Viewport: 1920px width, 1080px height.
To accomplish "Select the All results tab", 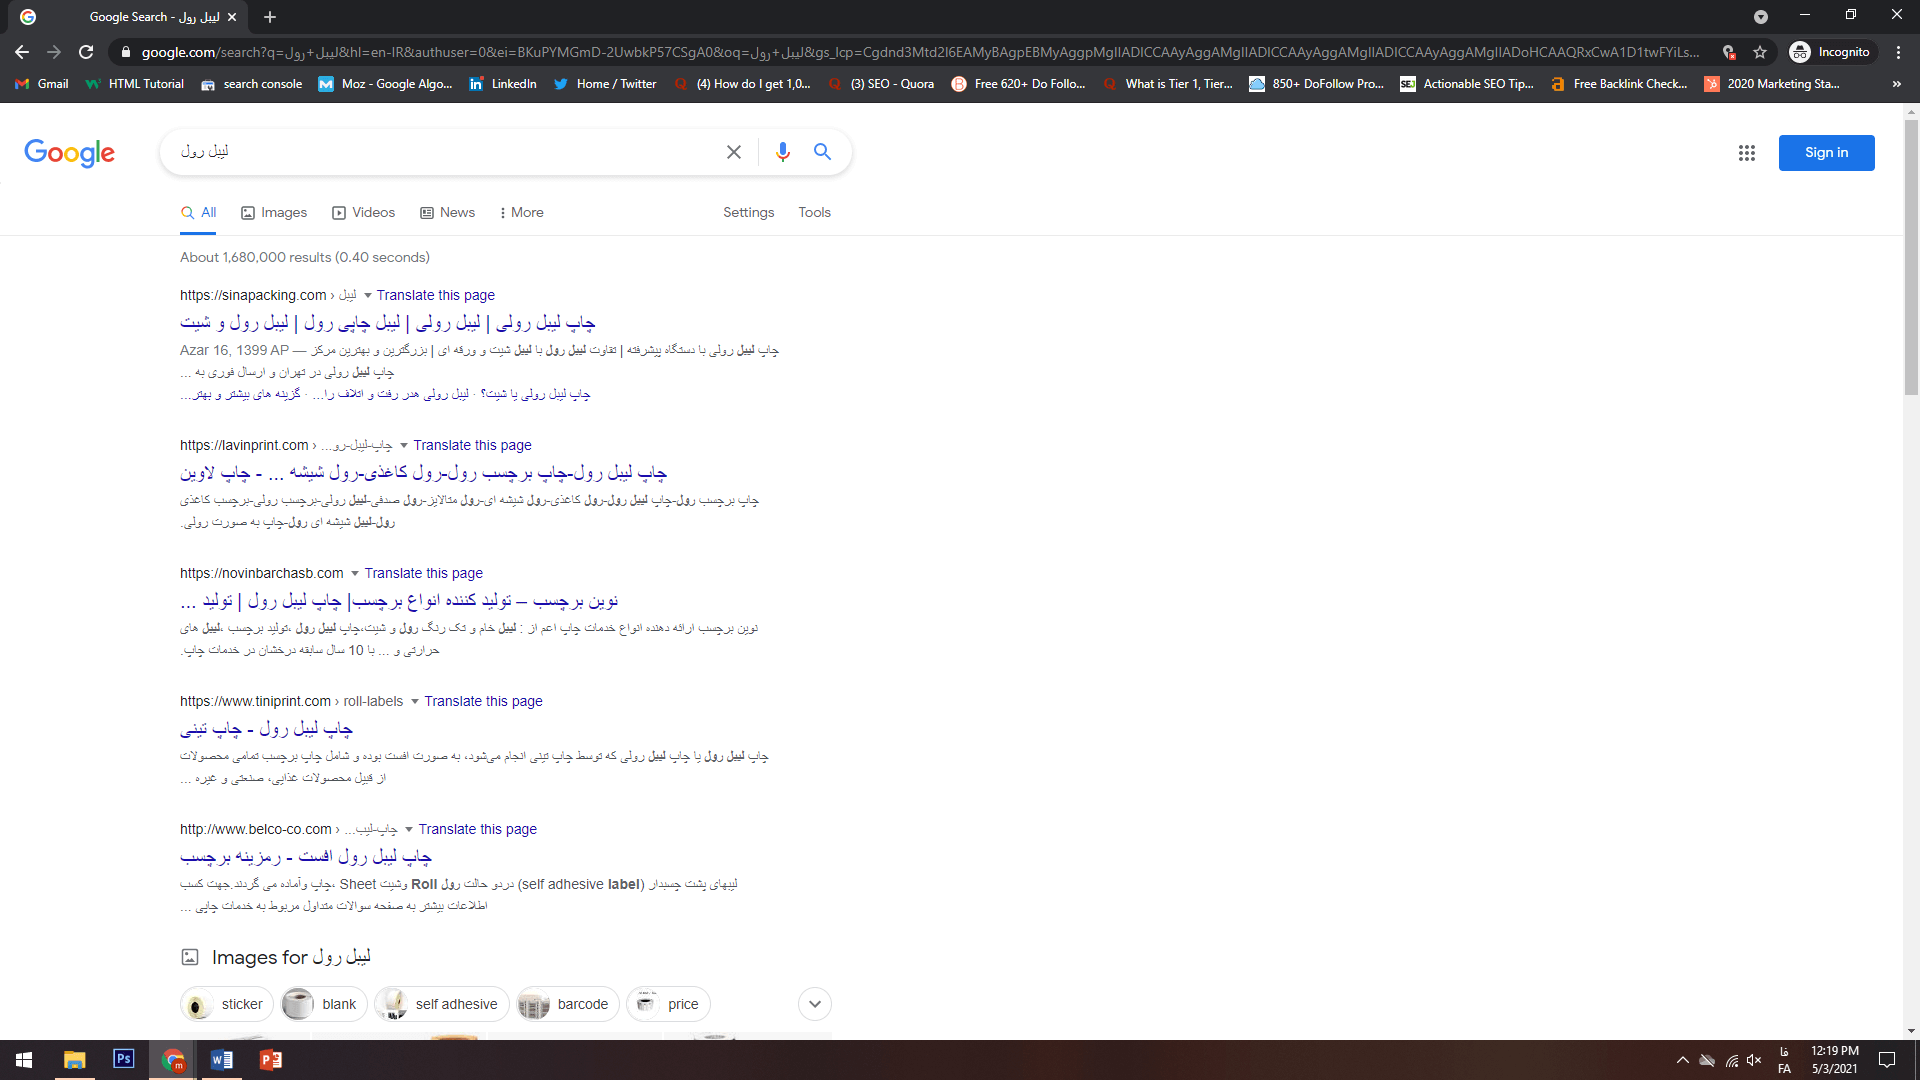I will tap(198, 213).
